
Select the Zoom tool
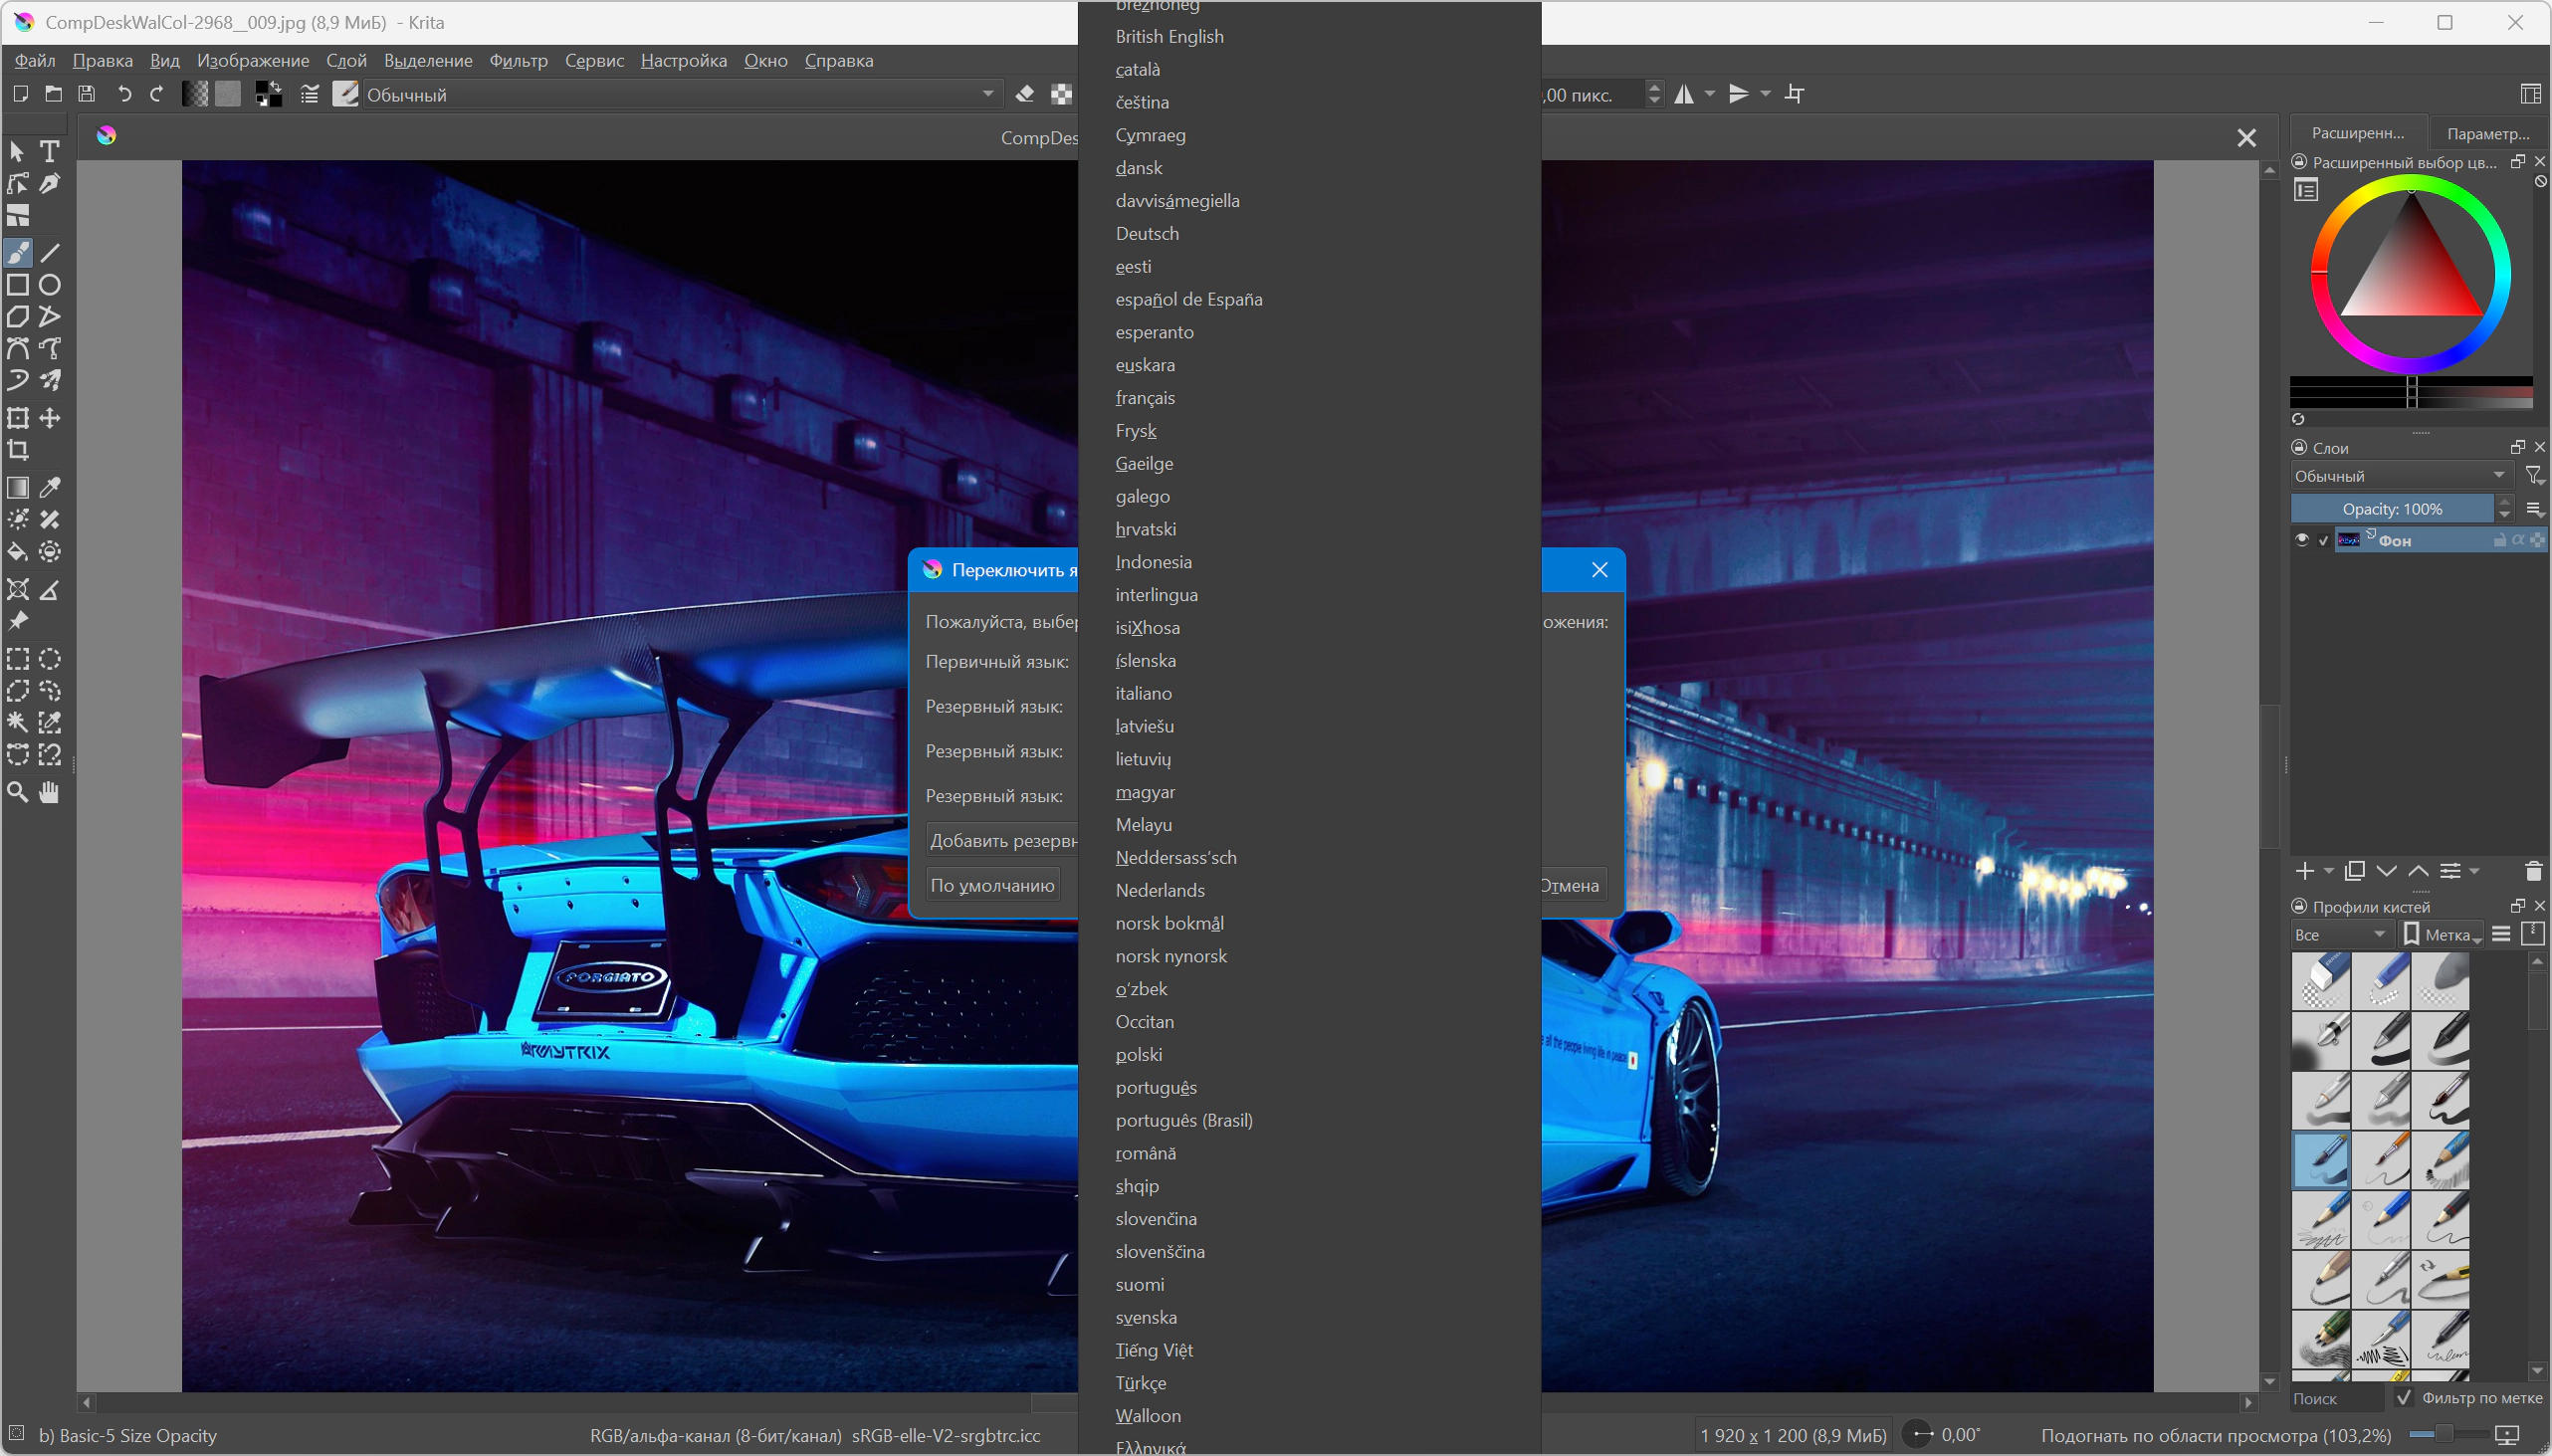18,793
